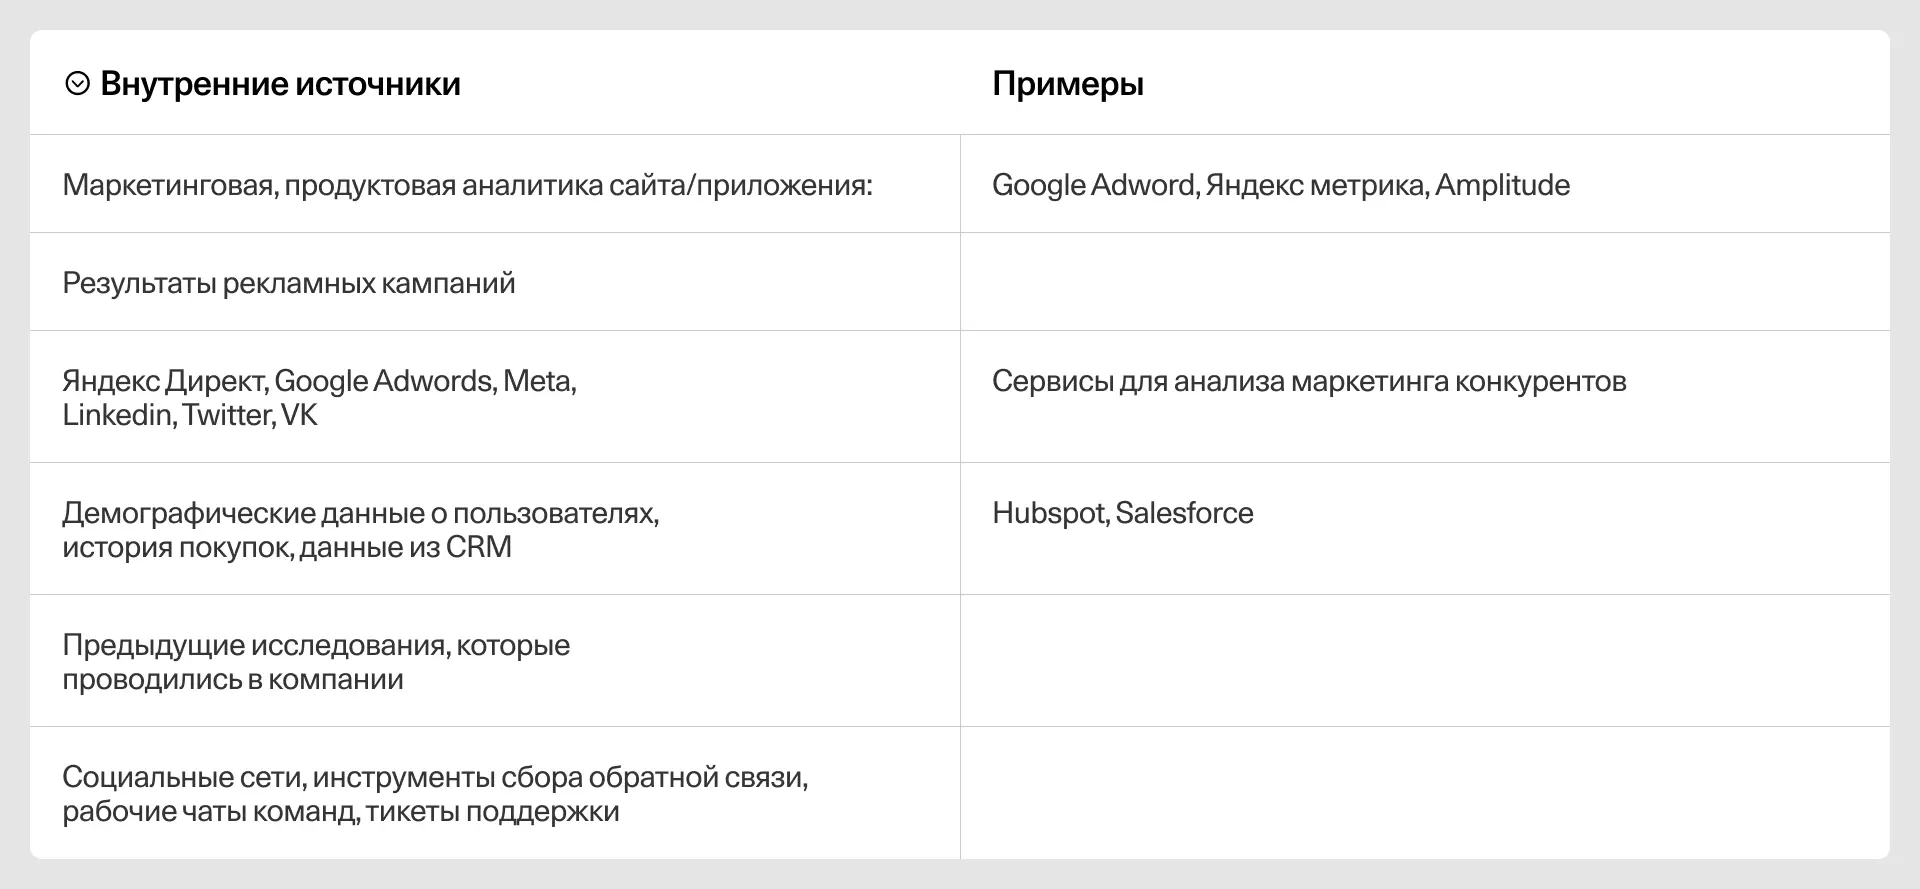This screenshot has height=889, width=1920.
Task: Click the история покупок, данные из CRM line
Action: (287, 547)
